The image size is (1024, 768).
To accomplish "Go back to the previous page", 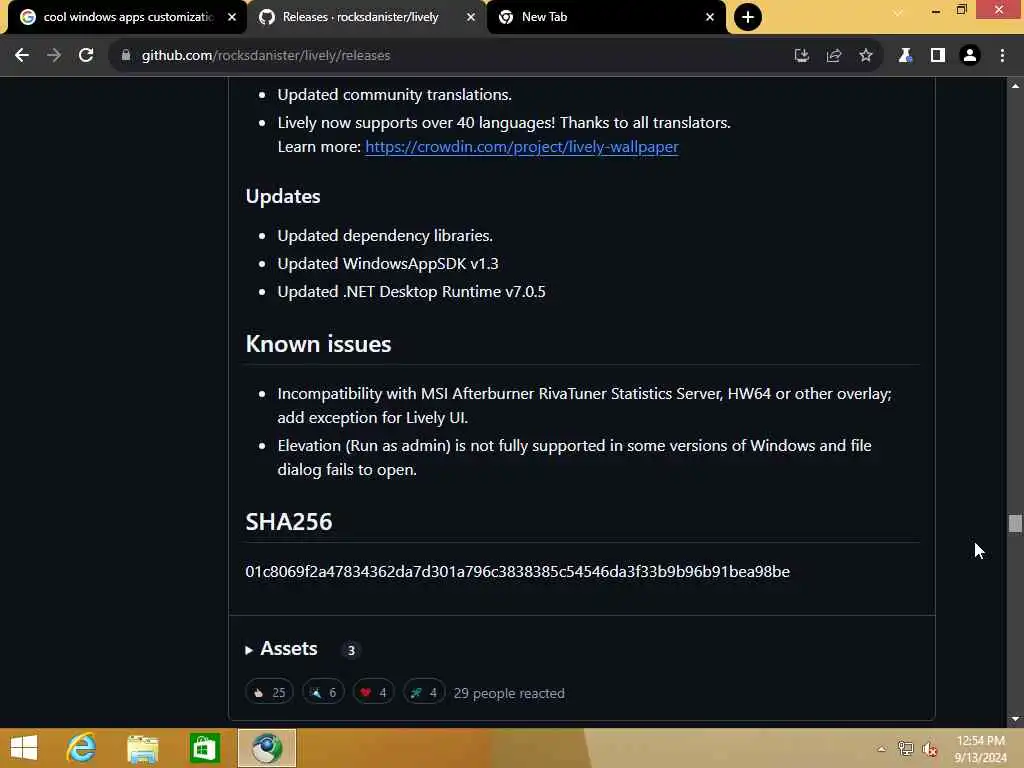I will tap(22, 56).
